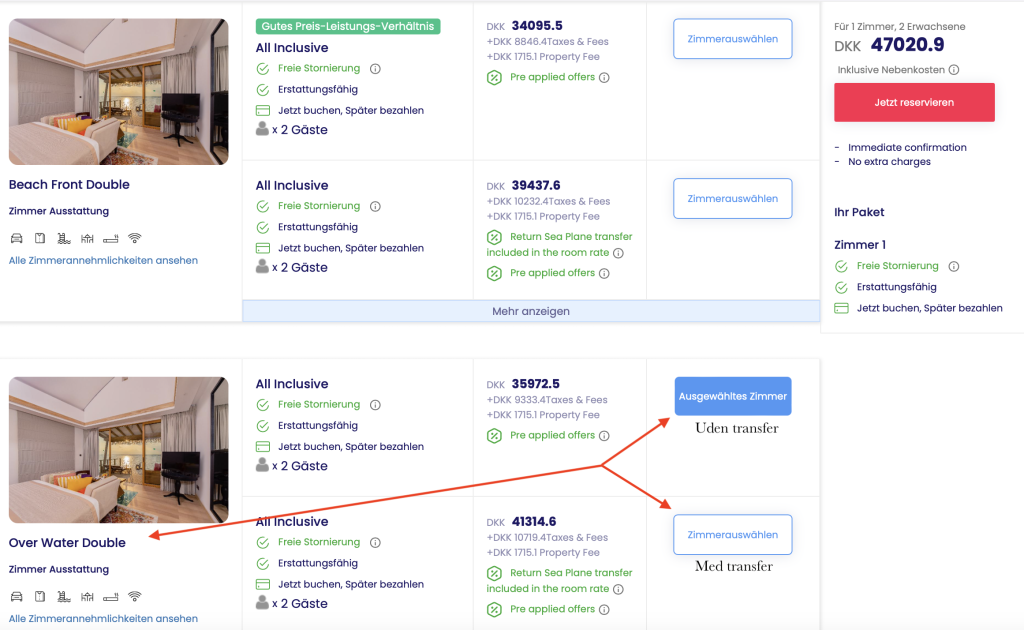The width and height of the screenshot is (1024, 630).
Task: Click info icon beside Inklusive Nebenkosten
Action: pyautogui.click(x=954, y=70)
